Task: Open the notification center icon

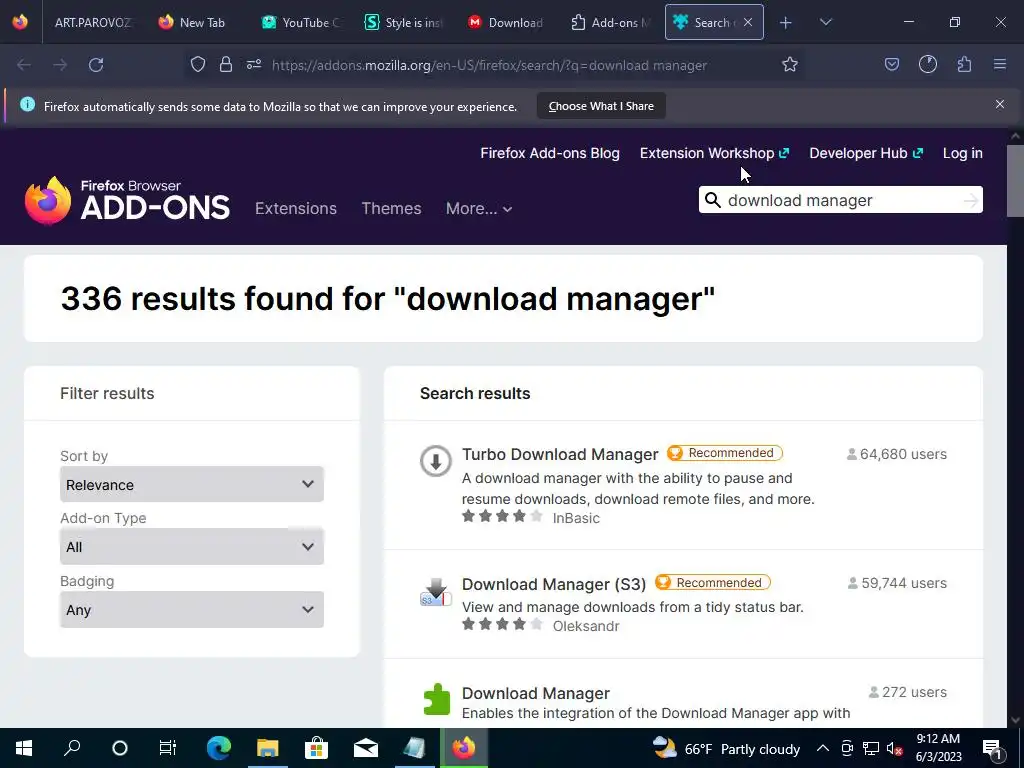Action: pyautogui.click(x=991, y=748)
